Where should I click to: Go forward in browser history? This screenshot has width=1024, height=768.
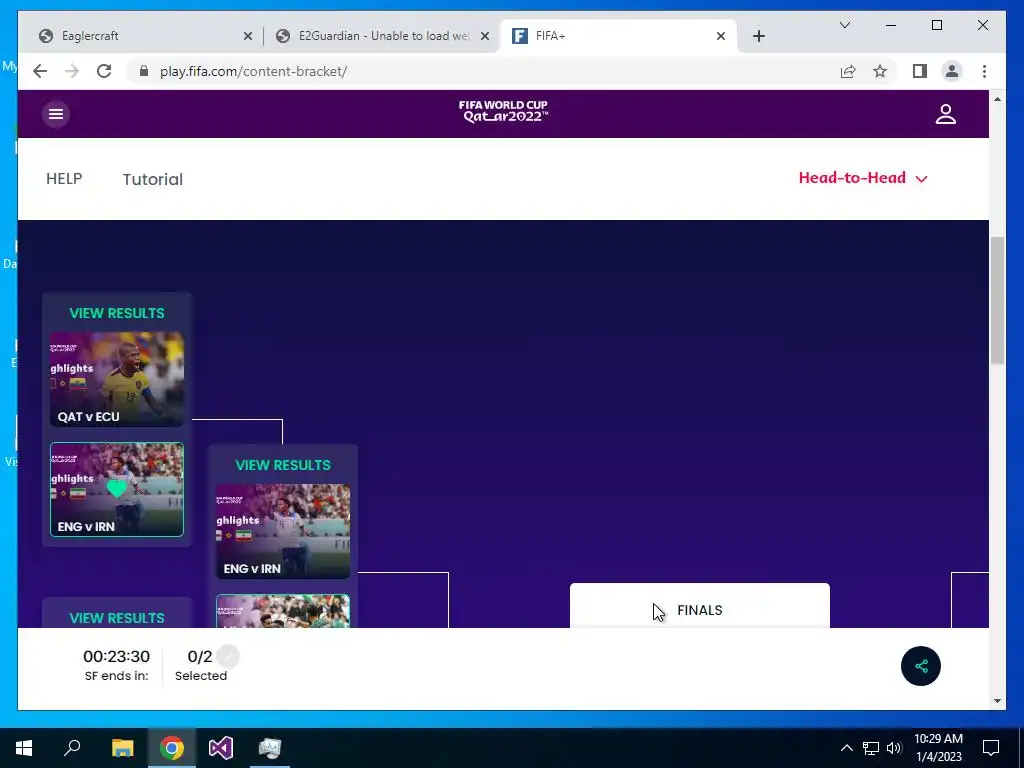72,71
